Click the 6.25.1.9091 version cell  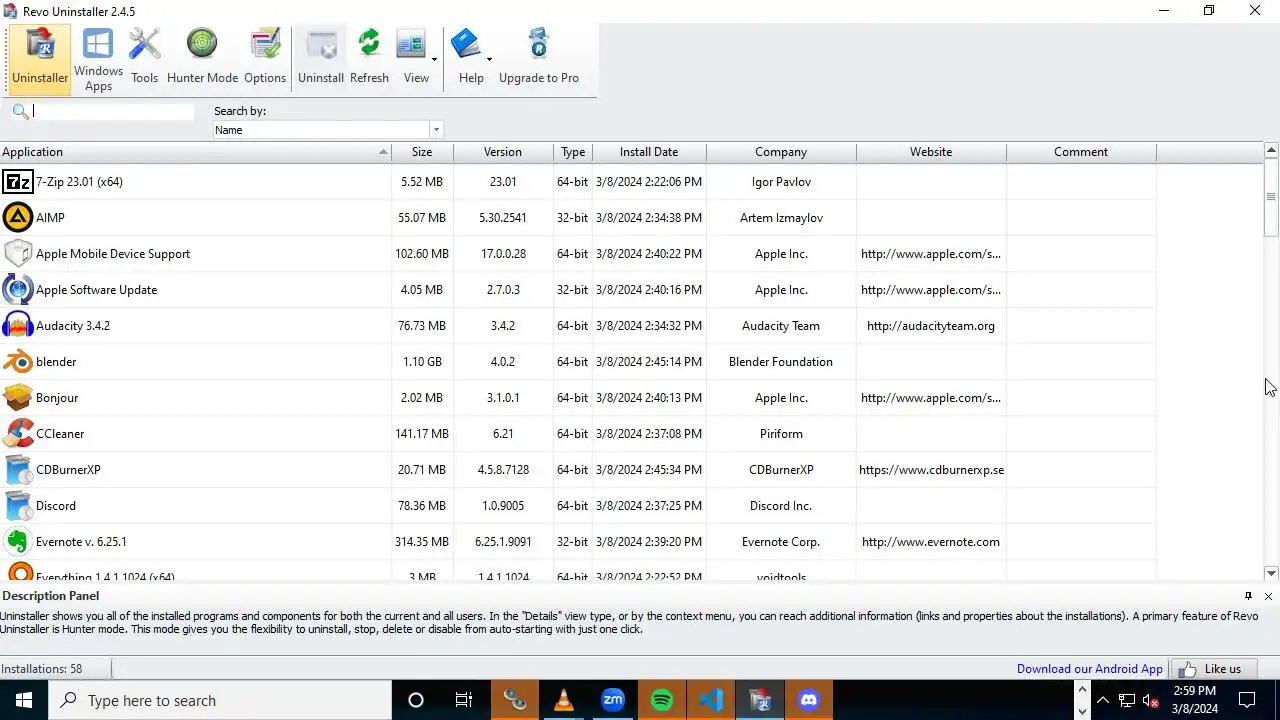[503, 542]
